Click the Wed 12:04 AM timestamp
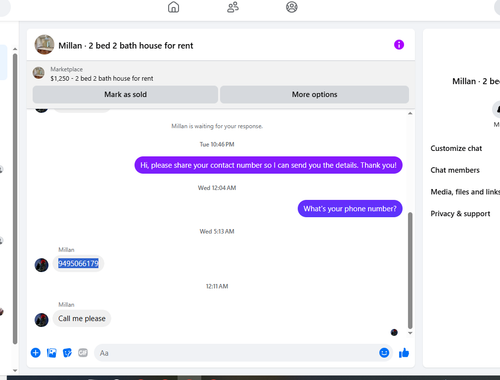The height and width of the screenshot is (380, 500). tap(217, 188)
